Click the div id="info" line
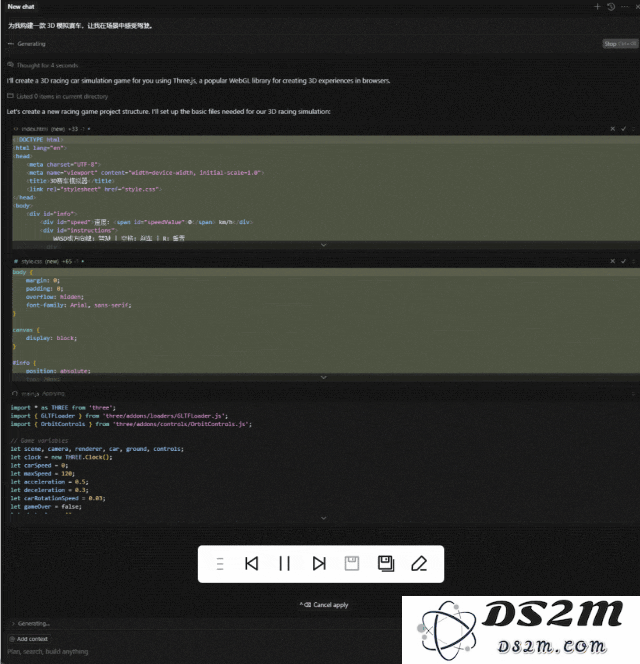The width and height of the screenshot is (640, 664). click(x=52, y=214)
